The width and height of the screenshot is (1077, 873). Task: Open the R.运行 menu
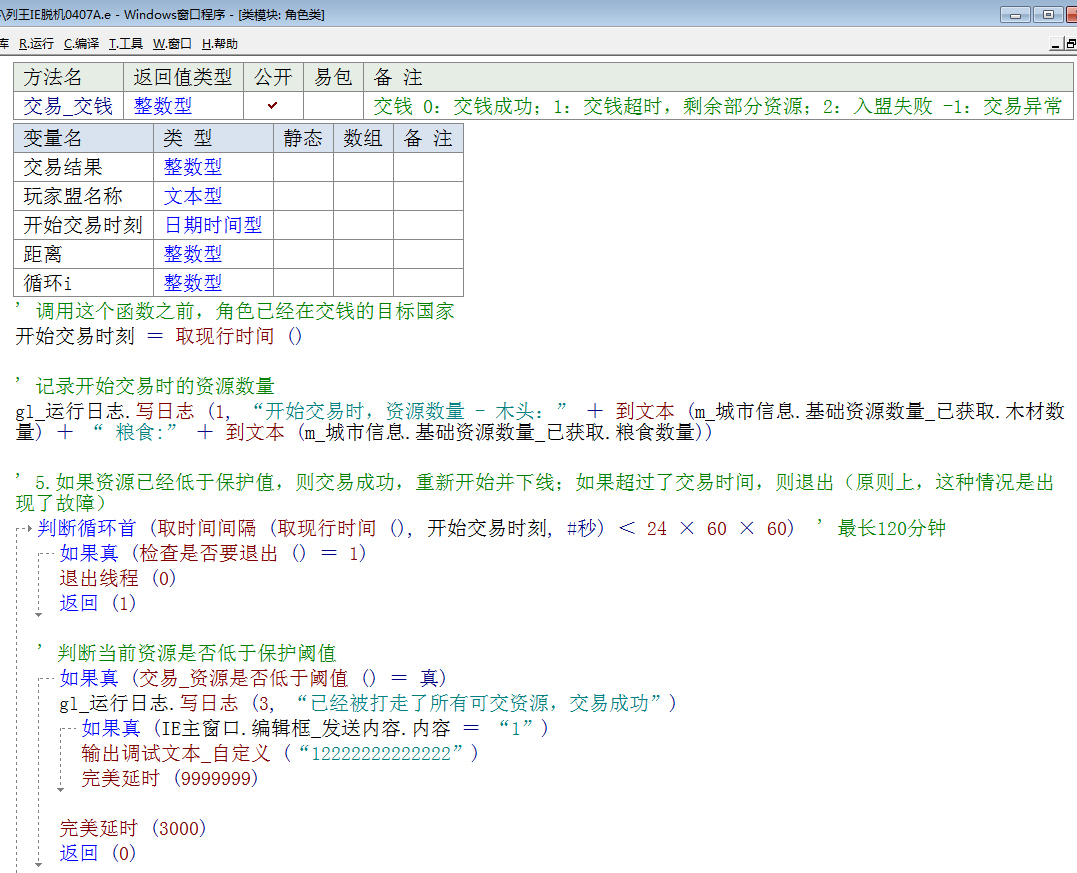coord(36,44)
